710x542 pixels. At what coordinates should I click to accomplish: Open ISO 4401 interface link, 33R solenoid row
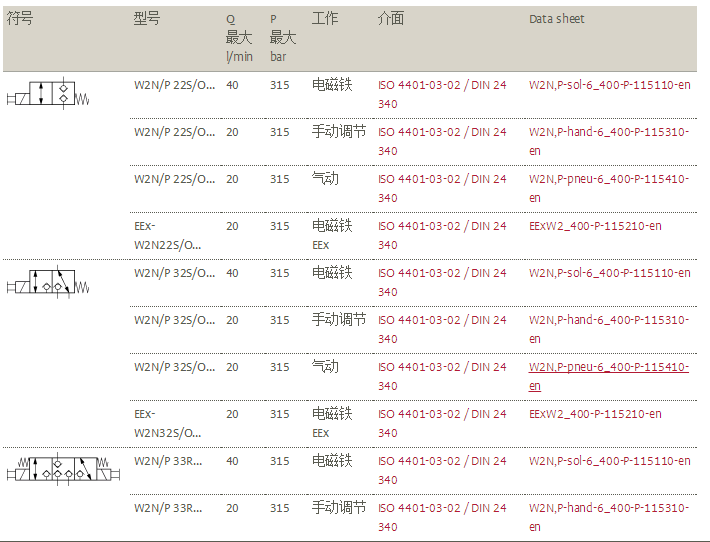pos(442,470)
